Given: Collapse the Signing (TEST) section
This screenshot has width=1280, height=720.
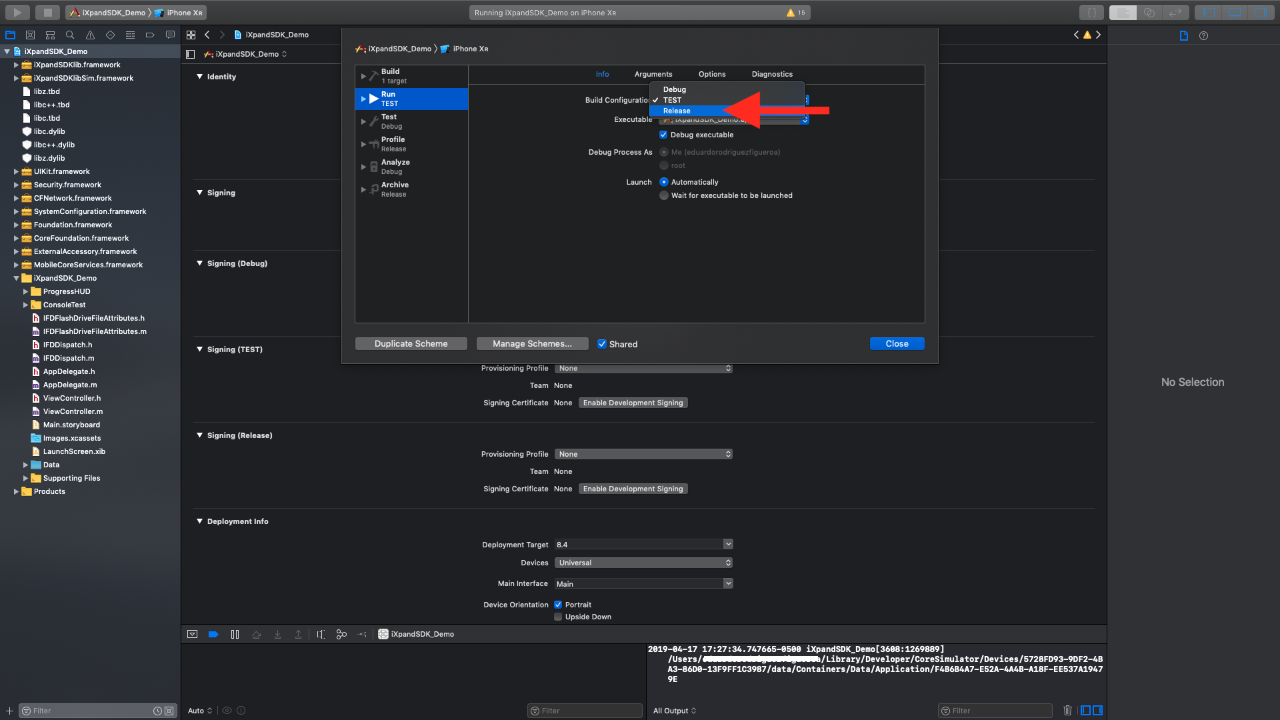Looking at the screenshot, I should coord(199,349).
